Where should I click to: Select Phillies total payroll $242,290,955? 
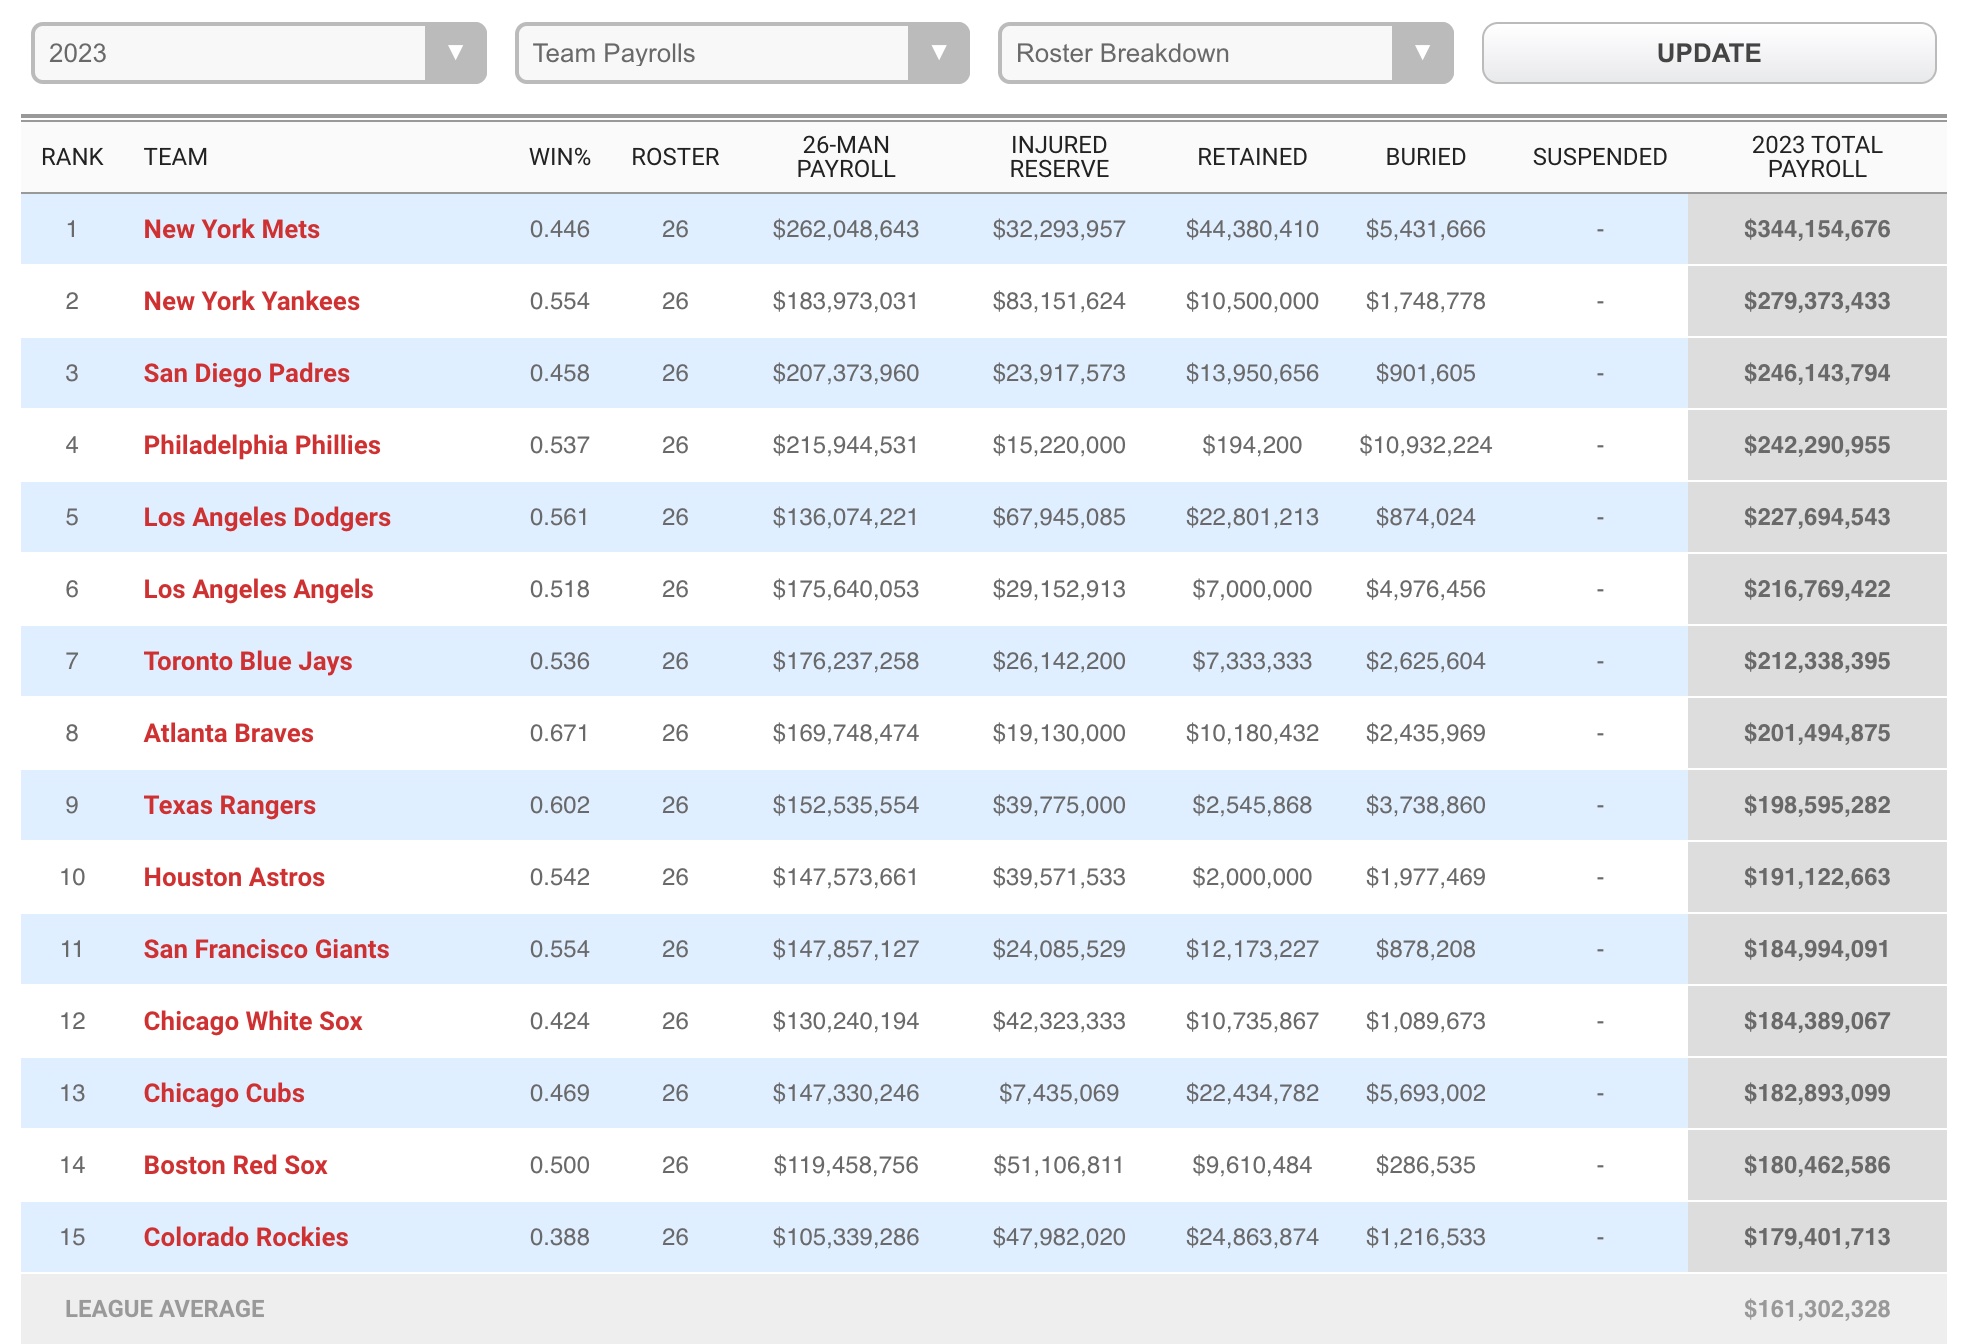point(1817,445)
